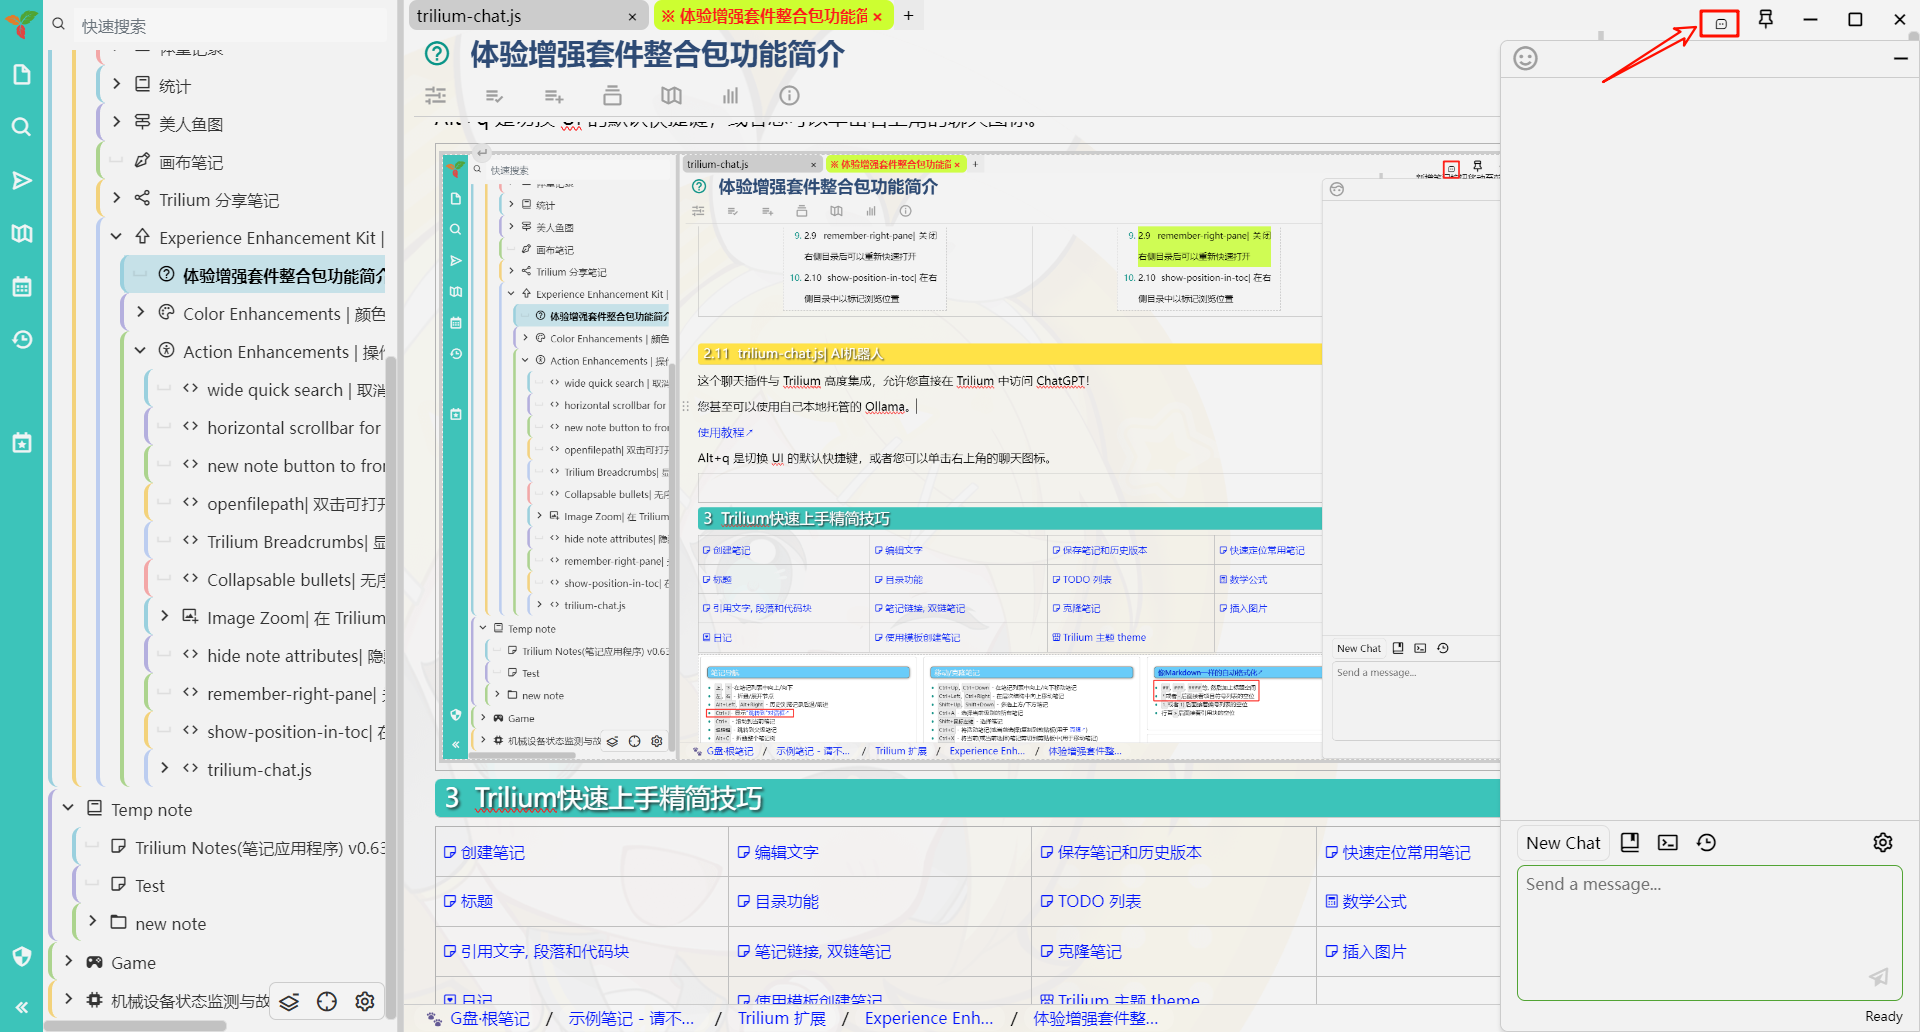Toggle the pin window icon in title bar

(x=1766, y=20)
